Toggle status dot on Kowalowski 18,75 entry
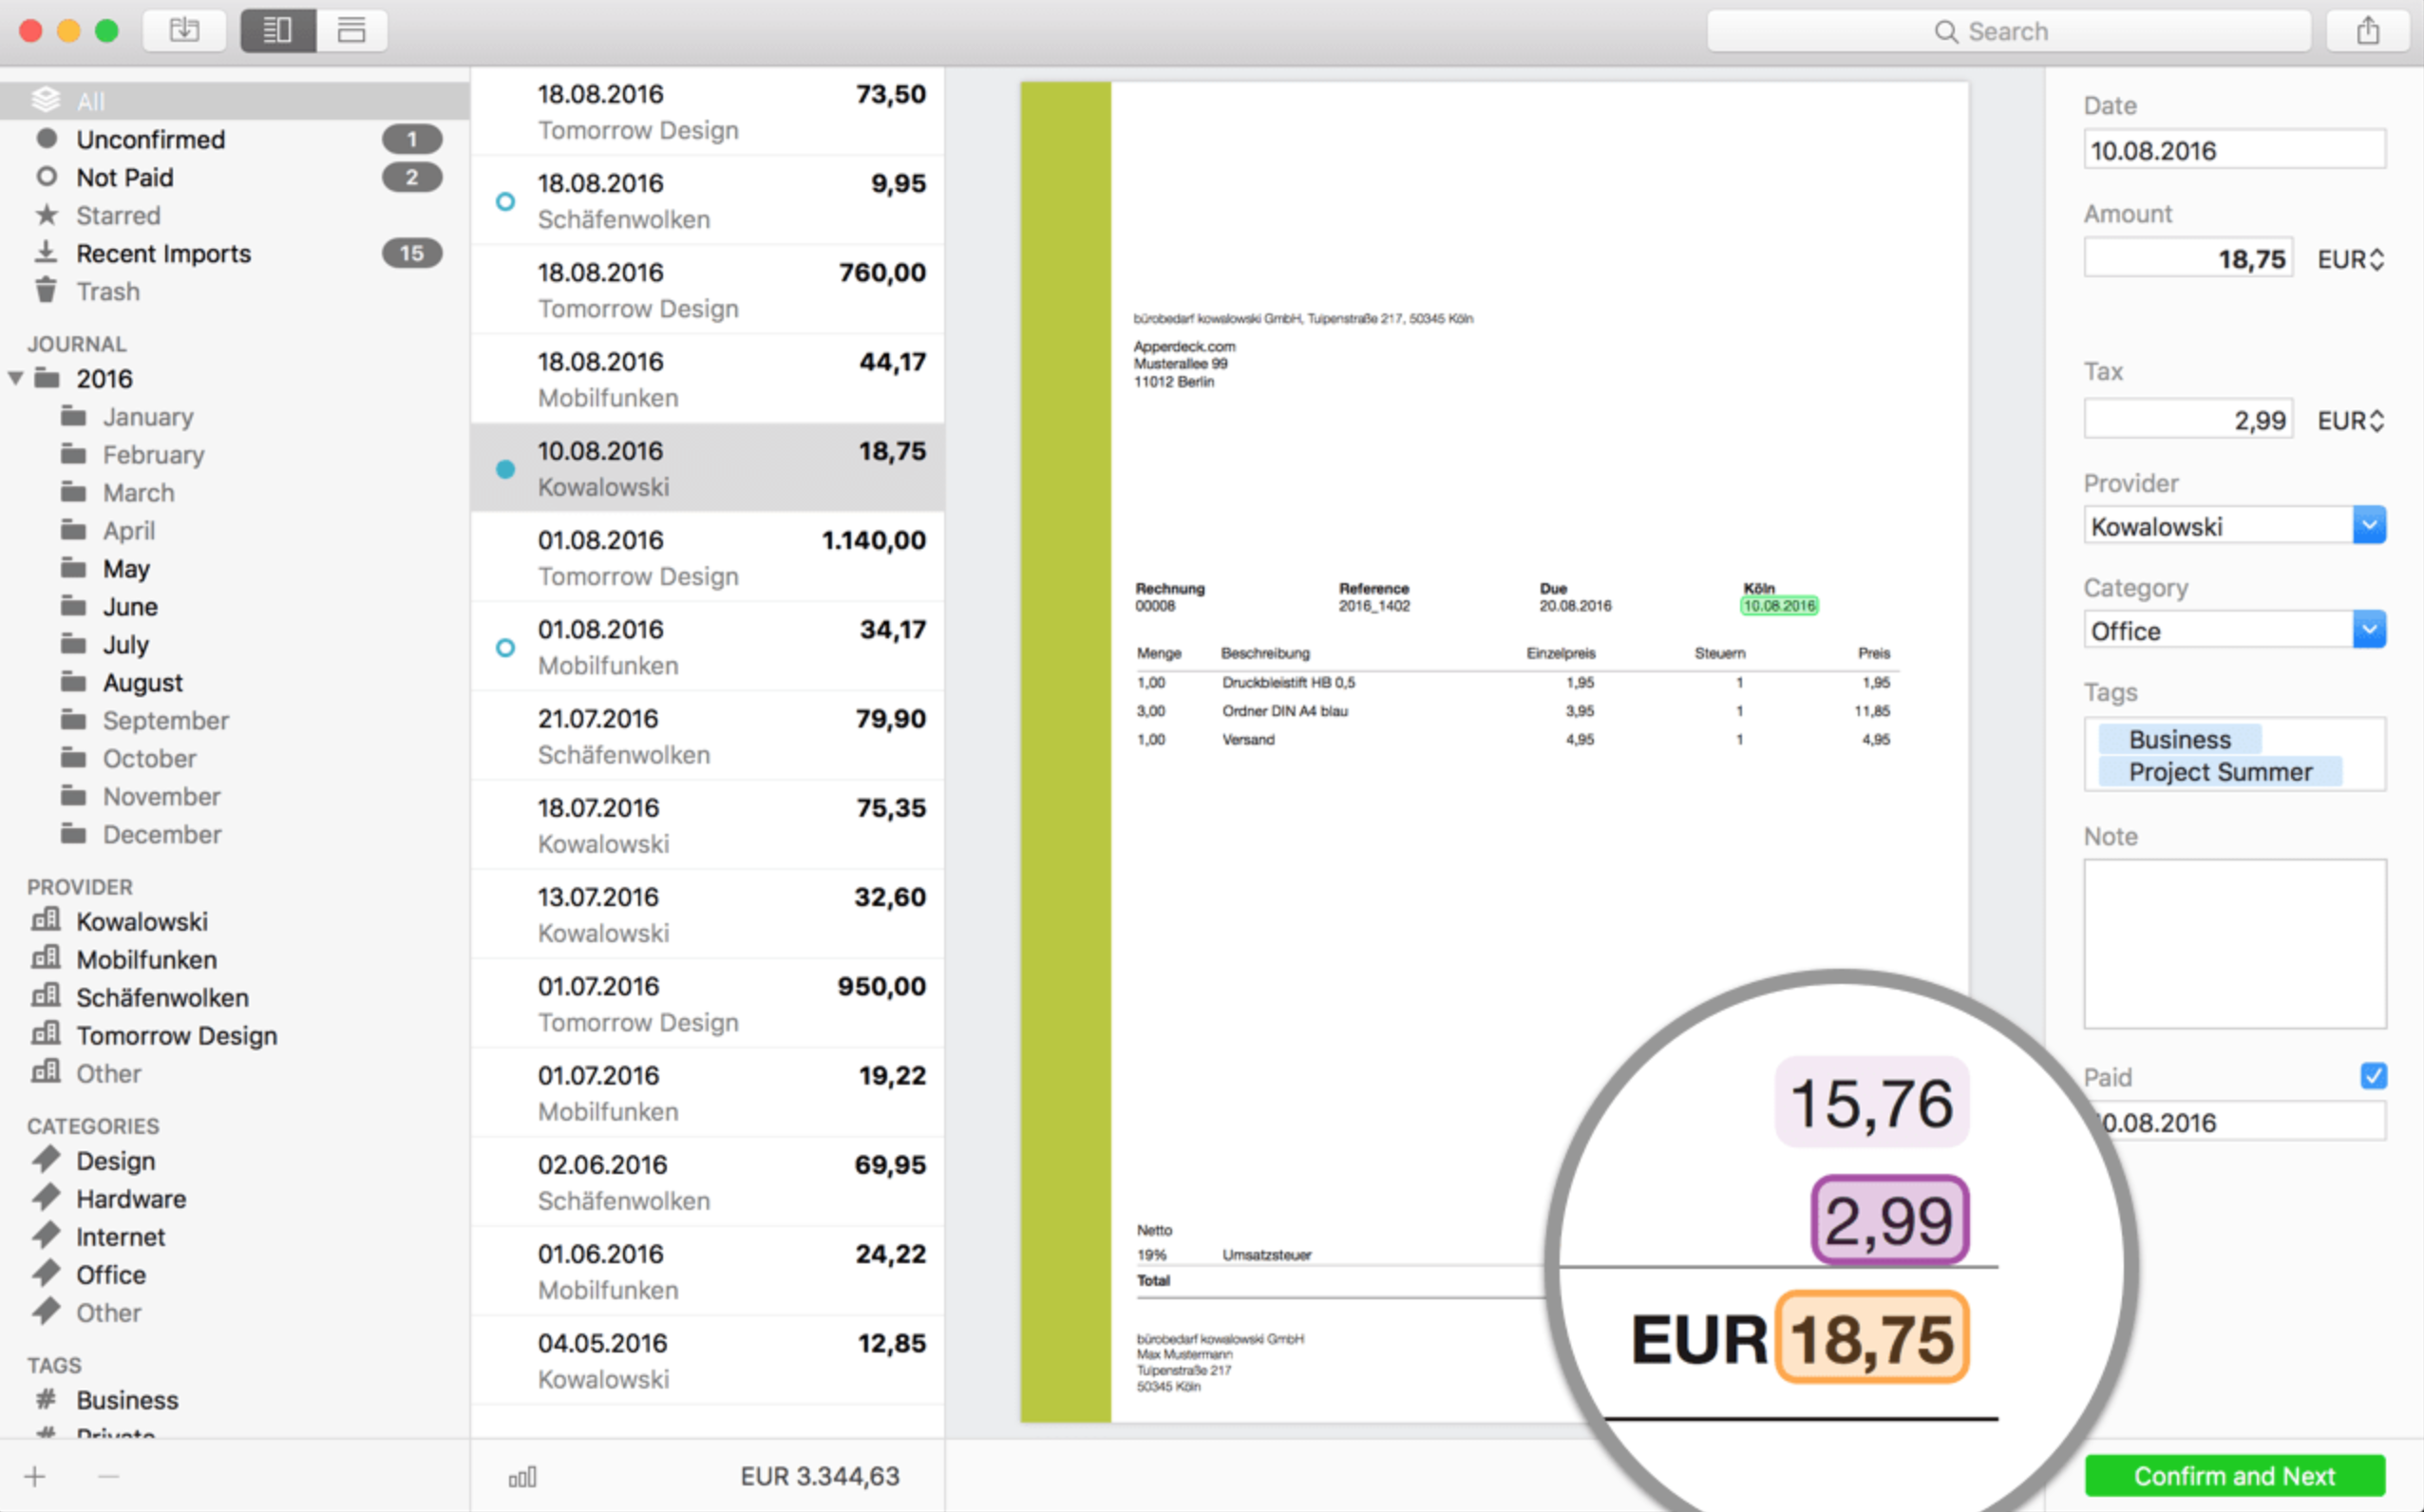Viewport: 2424px width, 1512px height. coord(506,468)
